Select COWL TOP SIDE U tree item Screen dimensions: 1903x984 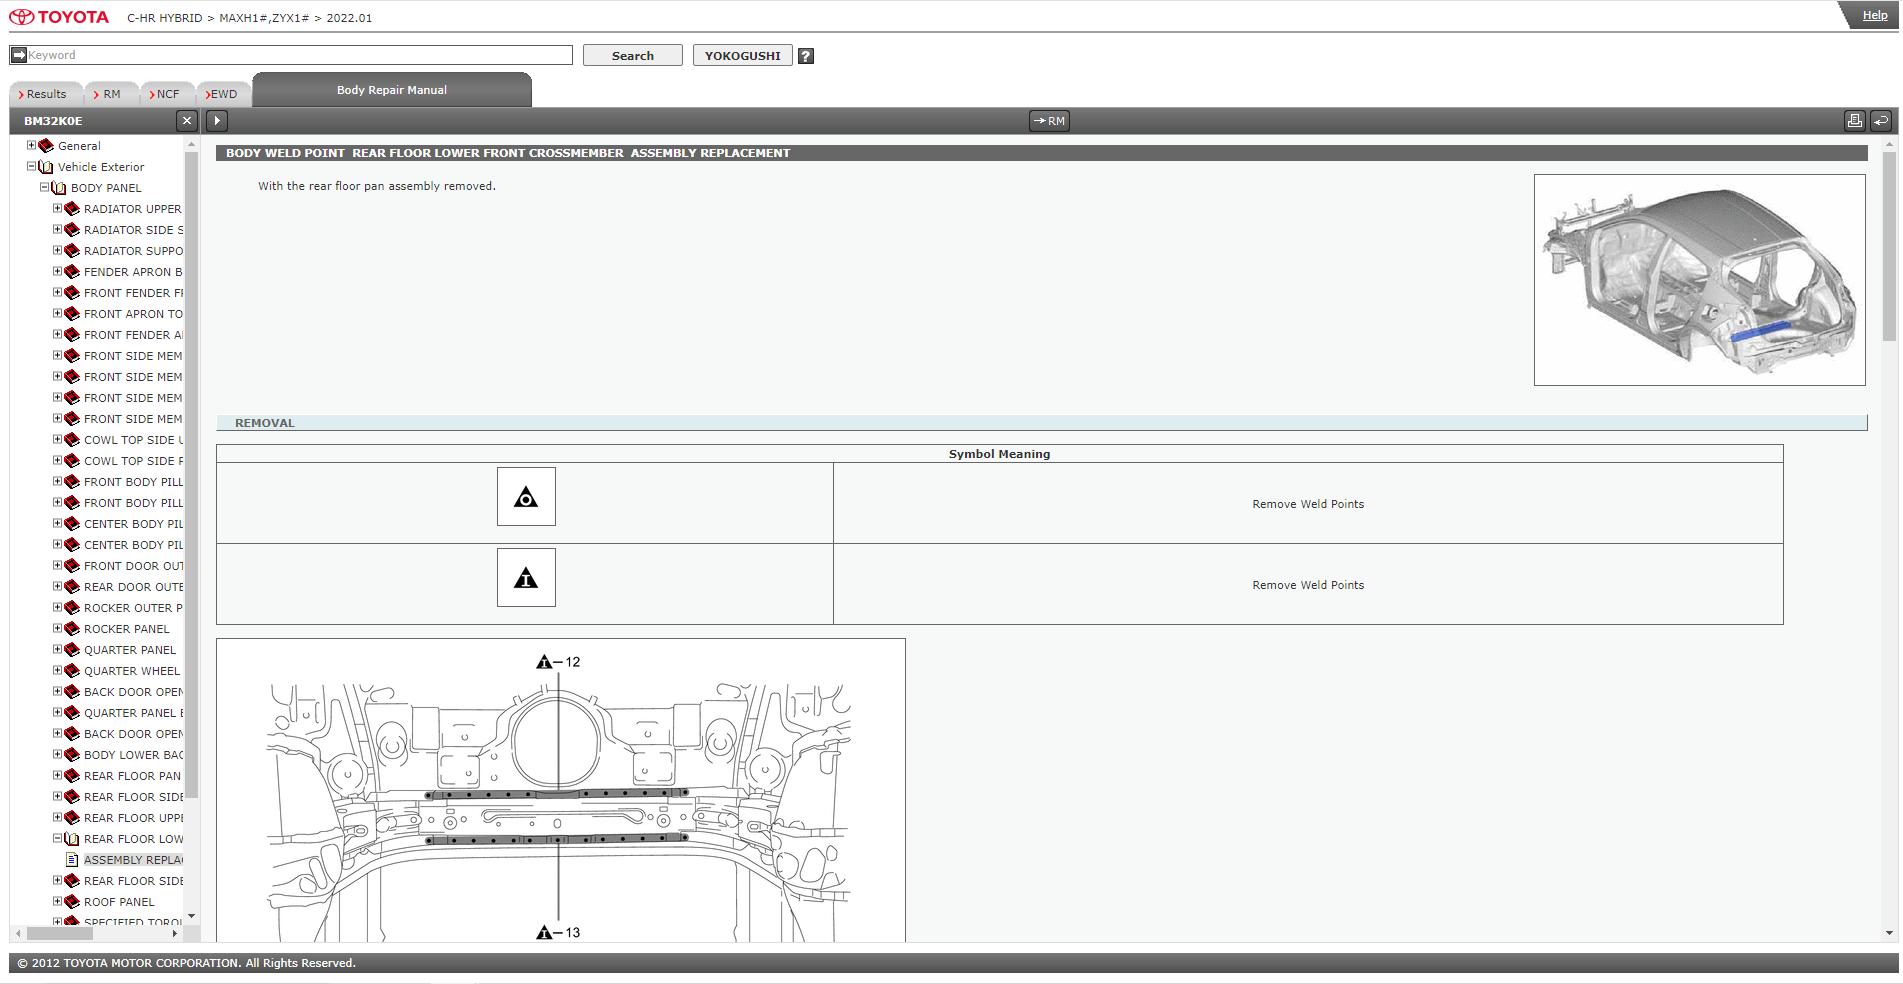pos(134,440)
